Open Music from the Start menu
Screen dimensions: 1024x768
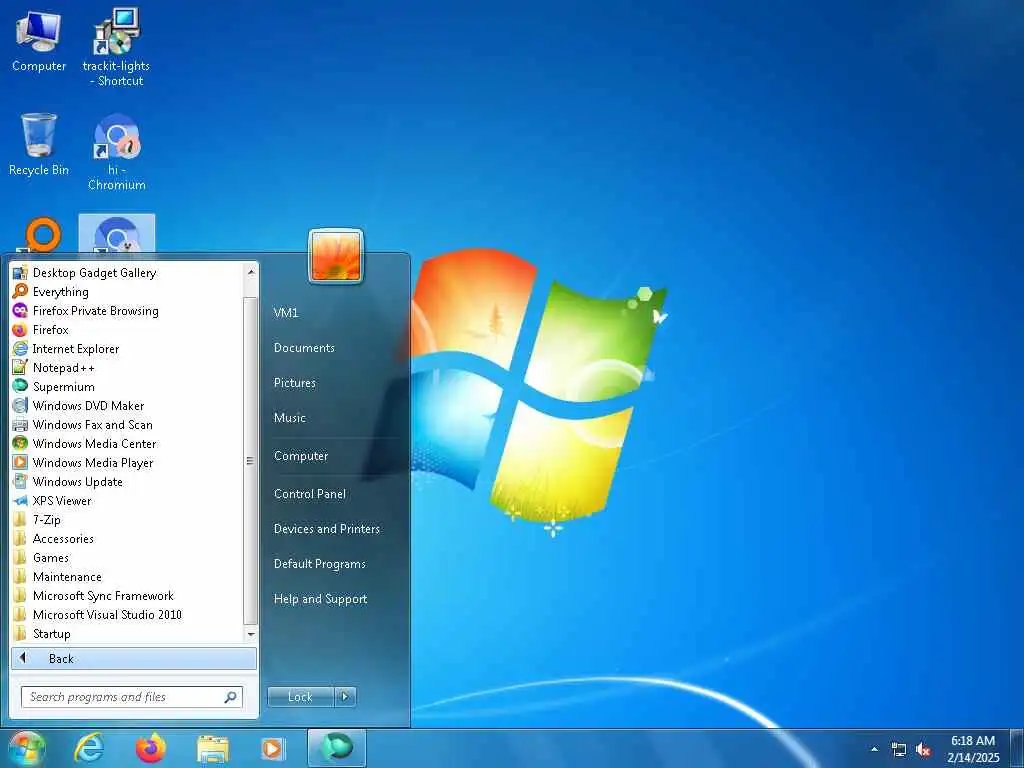[290, 418]
